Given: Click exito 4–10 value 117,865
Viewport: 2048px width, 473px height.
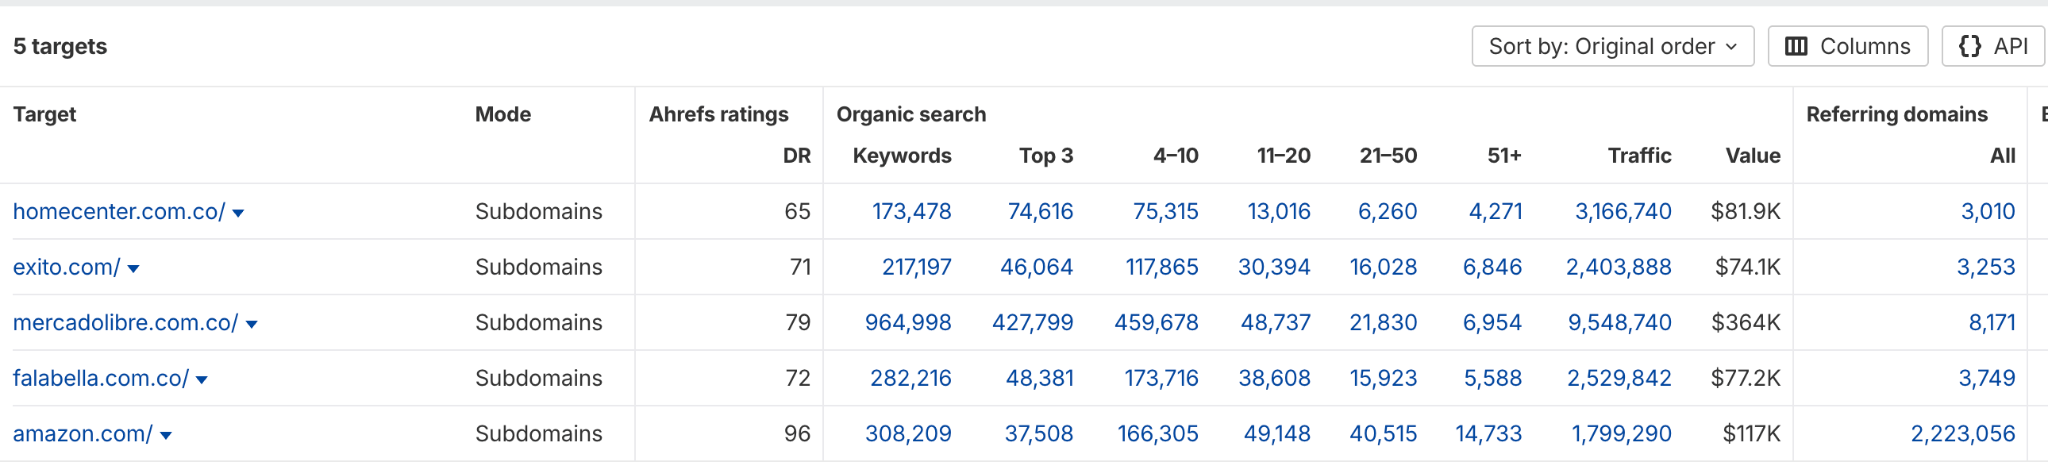Looking at the screenshot, I should pyautogui.click(x=1161, y=267).
